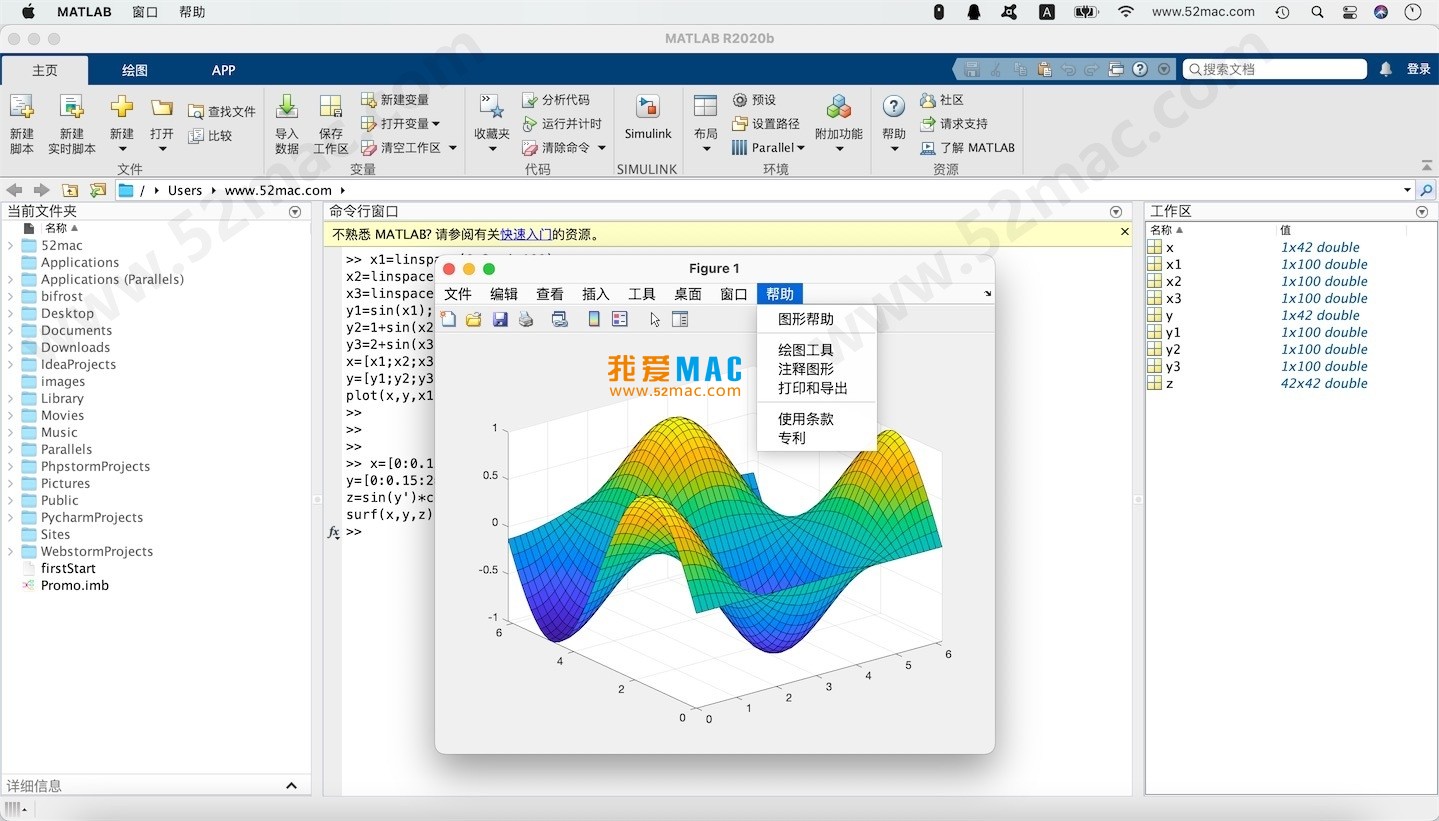Click Analyze Code (分析代码) button
This screenshot has width=1439, height=821.
556,100
